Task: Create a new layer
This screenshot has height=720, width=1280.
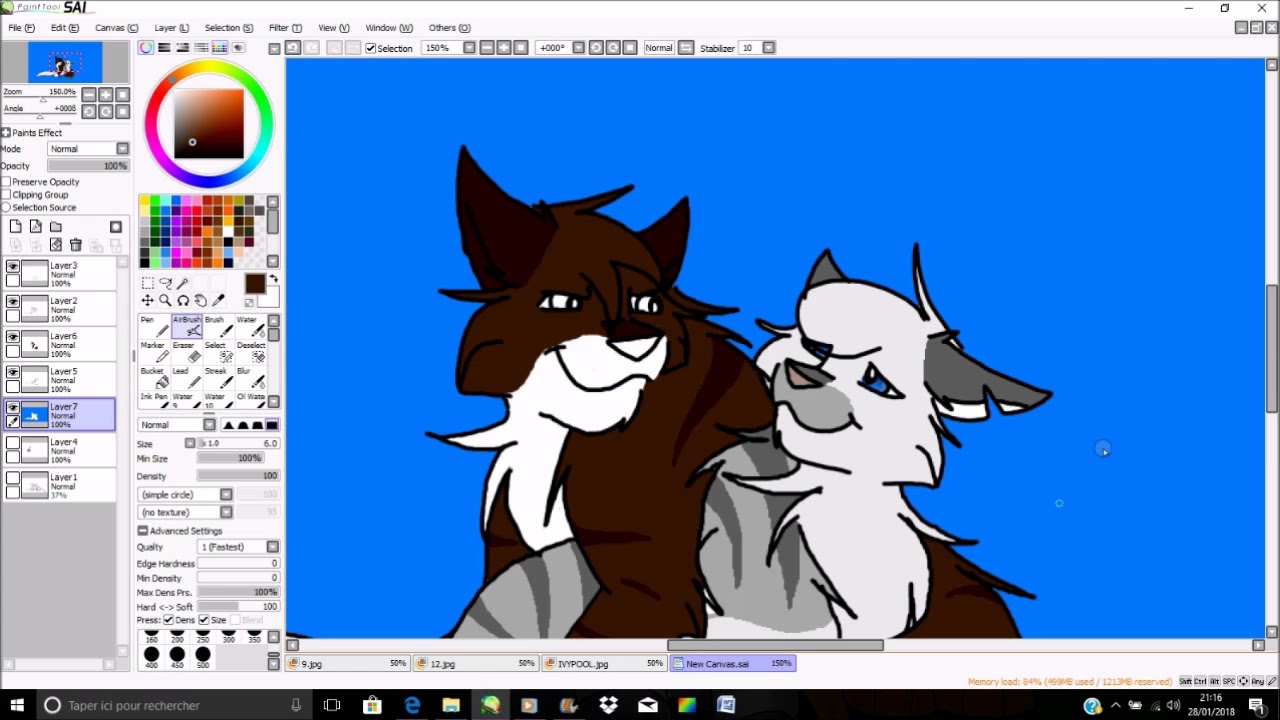Action: [x=15, y=227]
